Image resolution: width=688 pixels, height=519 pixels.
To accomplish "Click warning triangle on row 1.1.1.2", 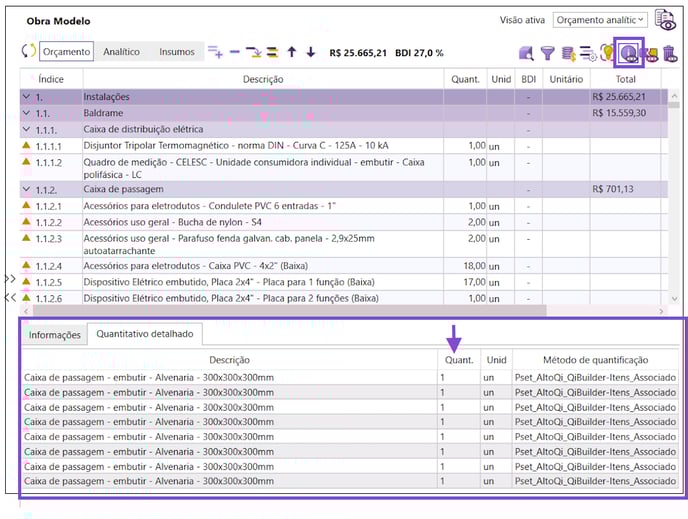I will (x=26, y=161).
